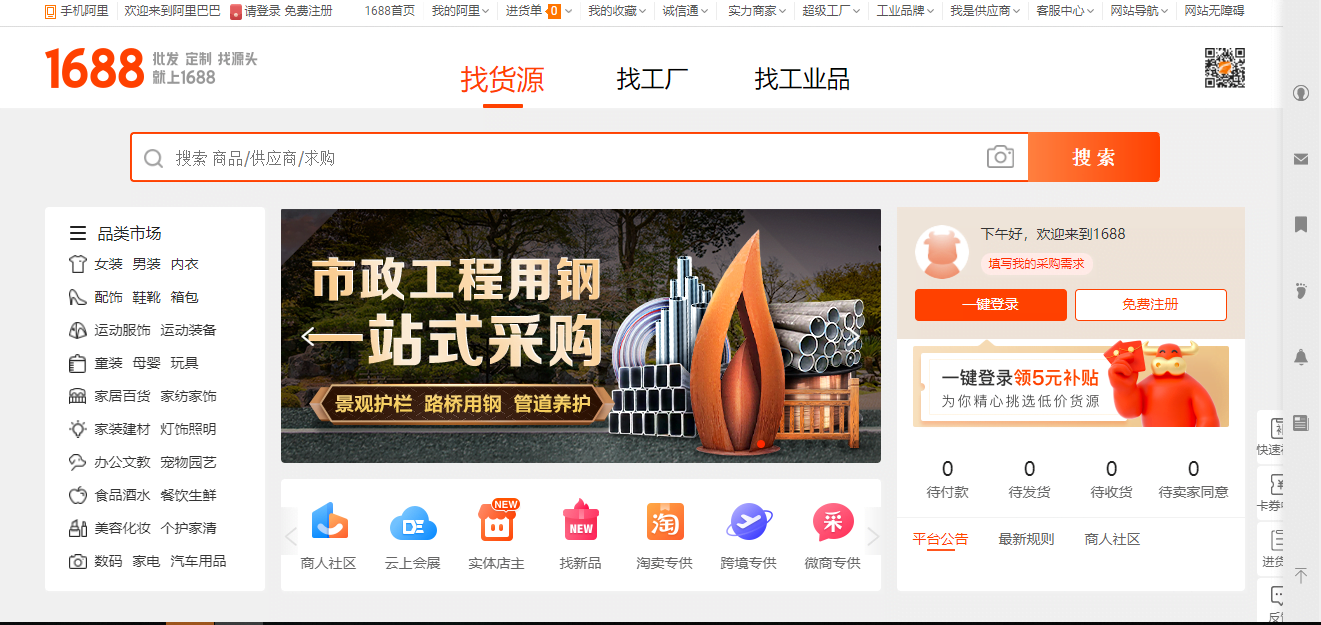
Task: Expand the 我的阿里 dropdown menu
Action: coord(461,11)
